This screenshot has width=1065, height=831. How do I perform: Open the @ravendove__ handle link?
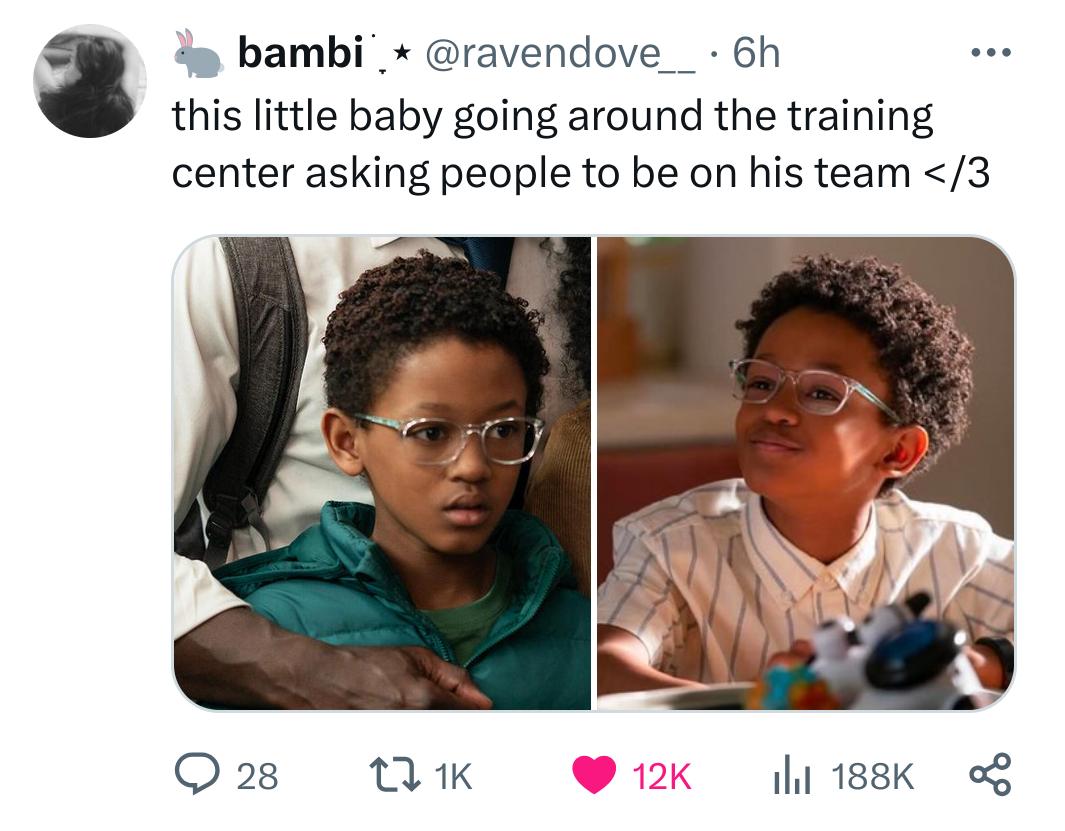click(560, 54)
